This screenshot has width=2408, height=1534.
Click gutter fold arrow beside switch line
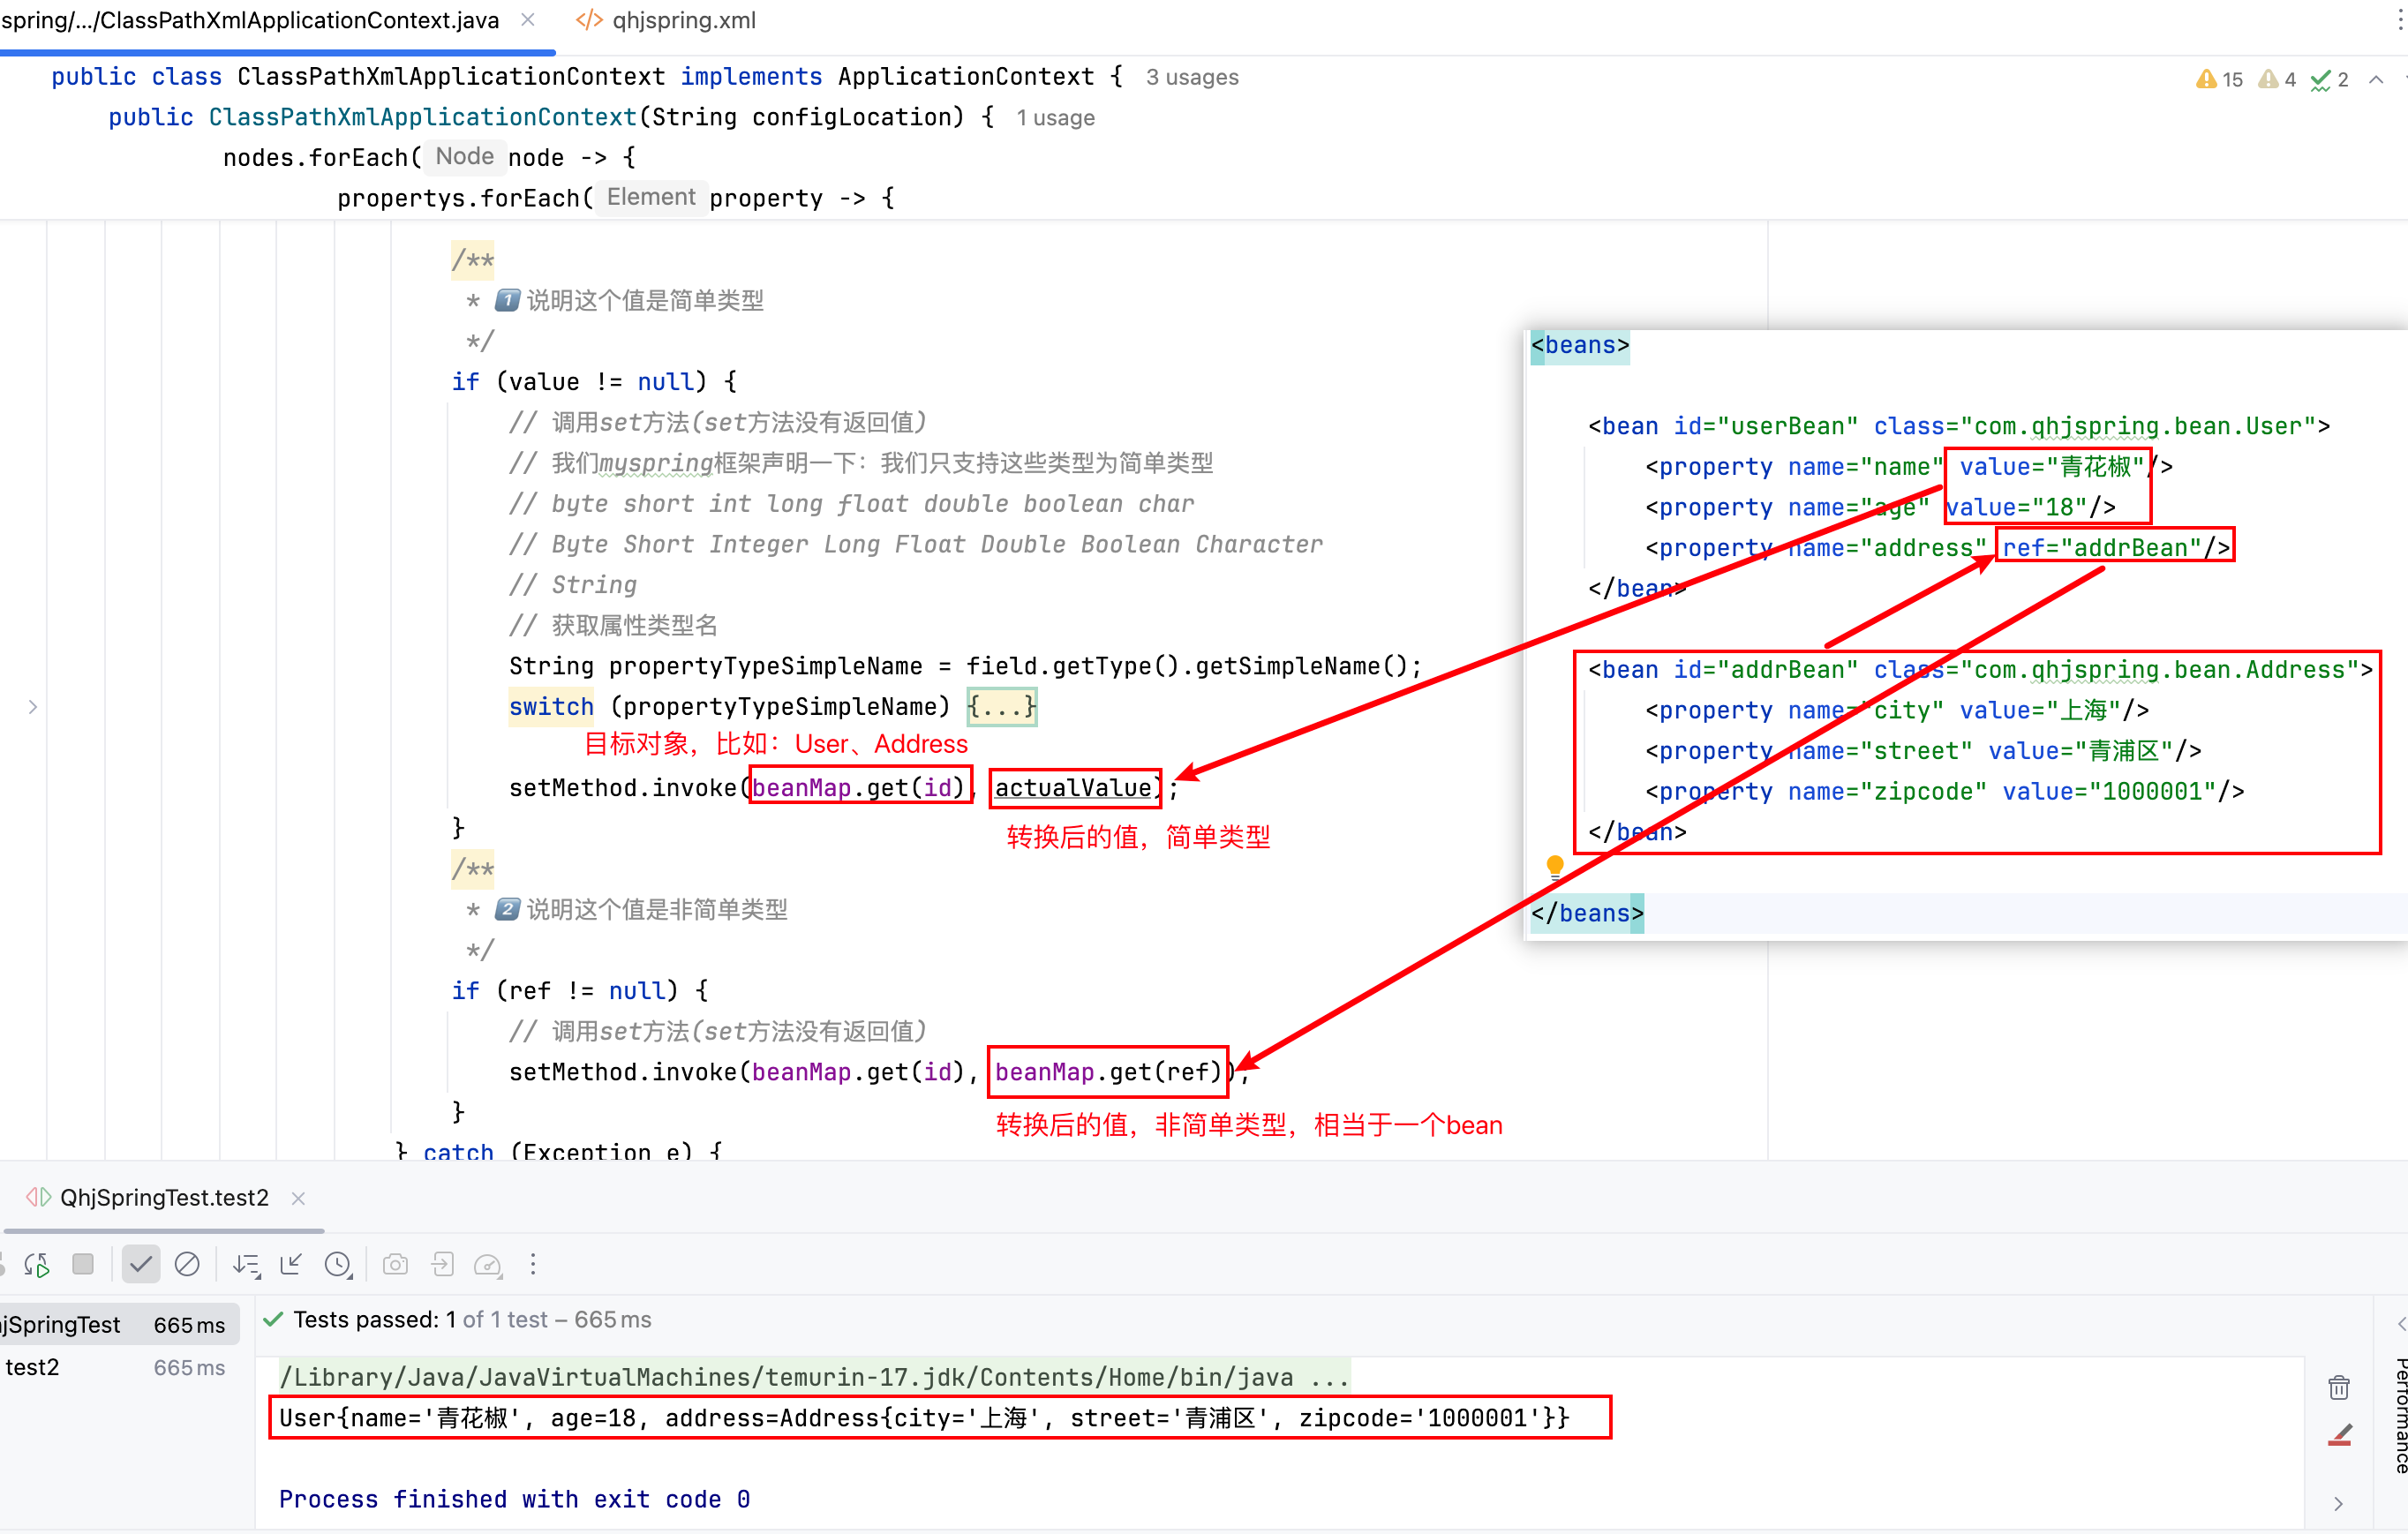click(33, 707)
